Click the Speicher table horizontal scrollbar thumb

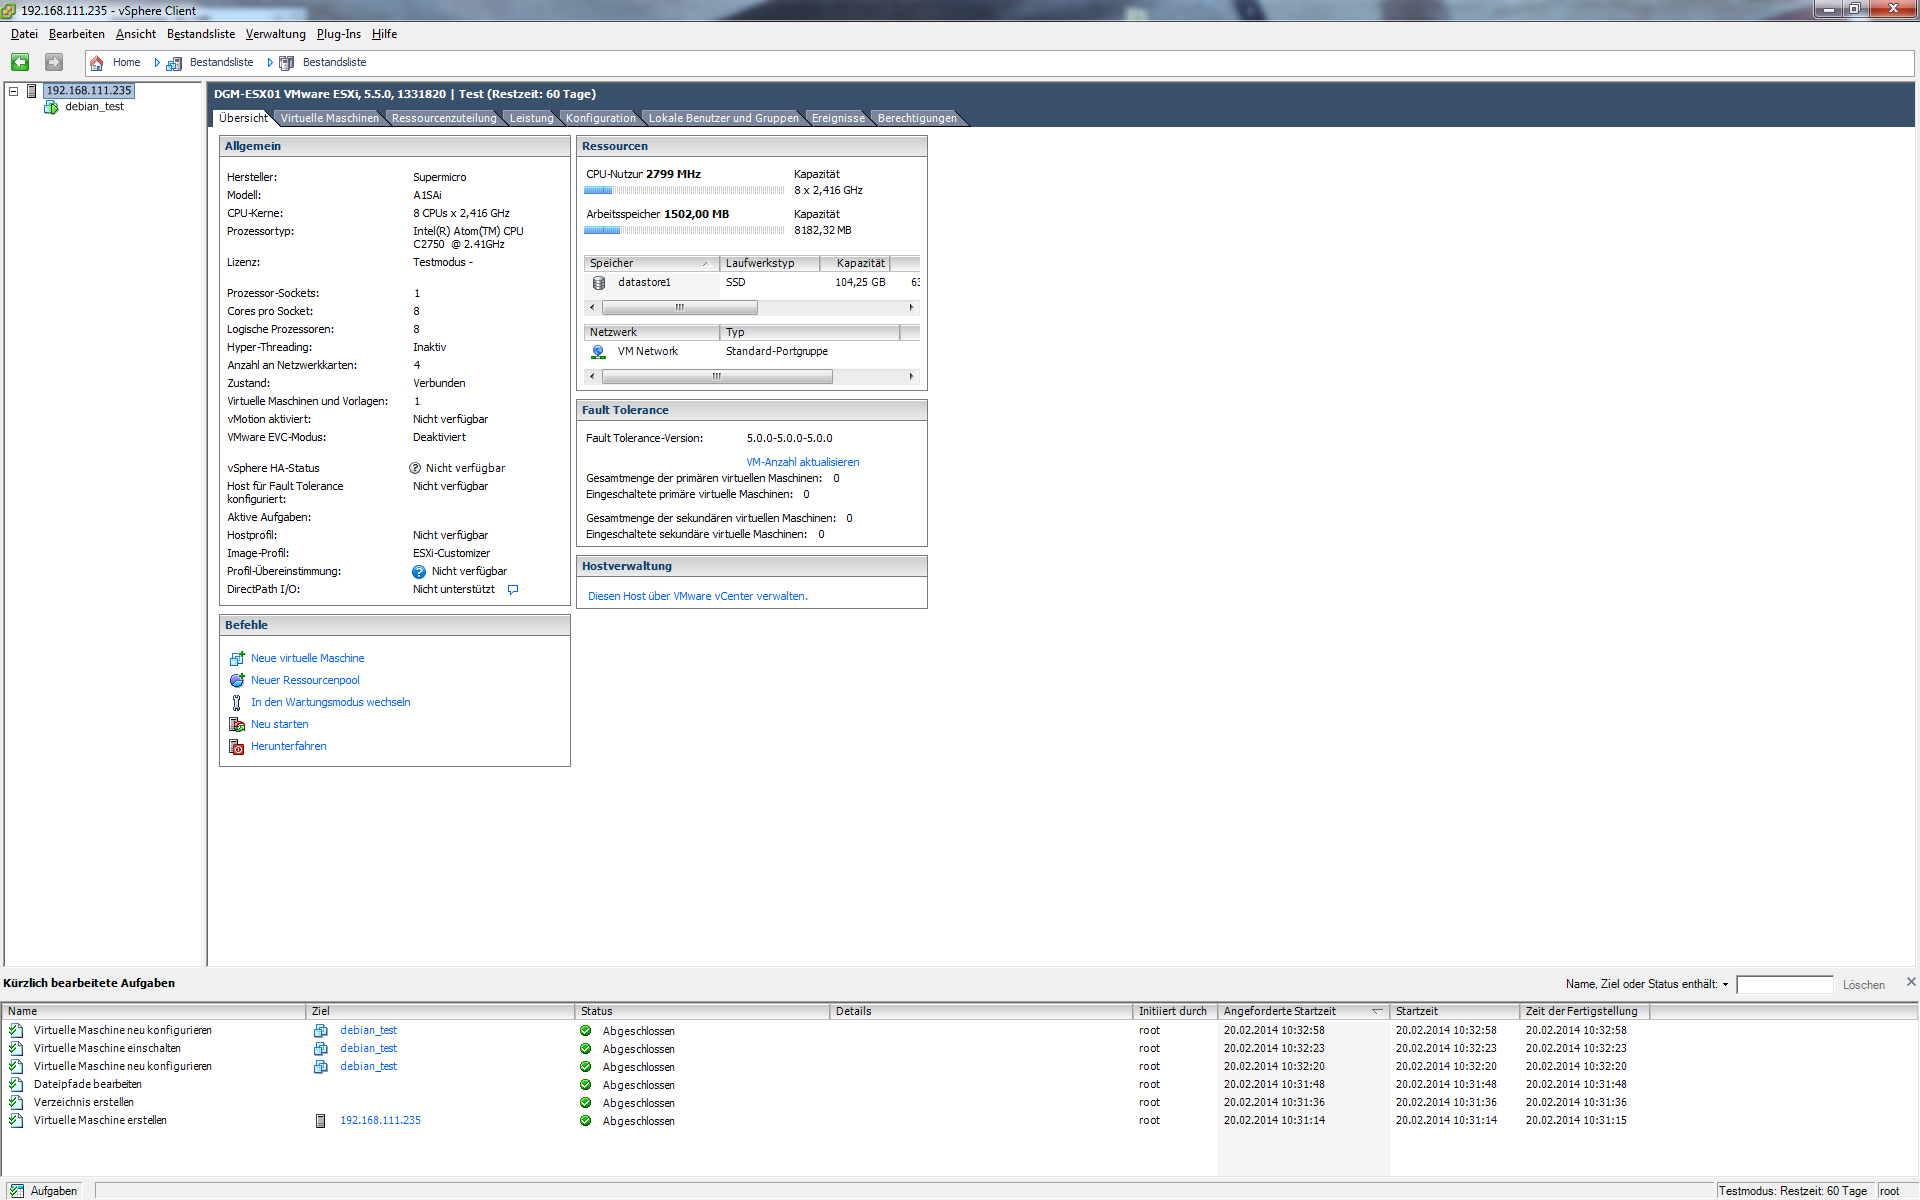[x=679, y=308]
